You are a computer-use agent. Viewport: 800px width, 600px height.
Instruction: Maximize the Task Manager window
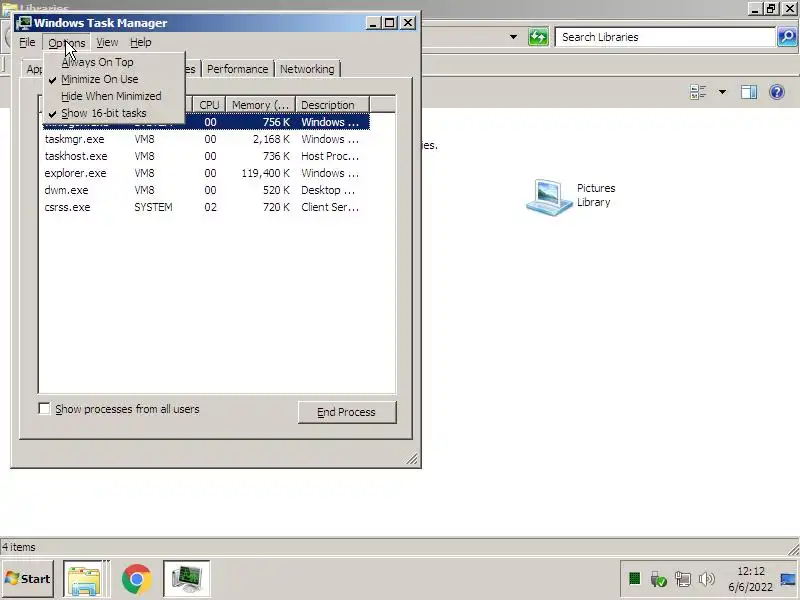click(390, 23)
